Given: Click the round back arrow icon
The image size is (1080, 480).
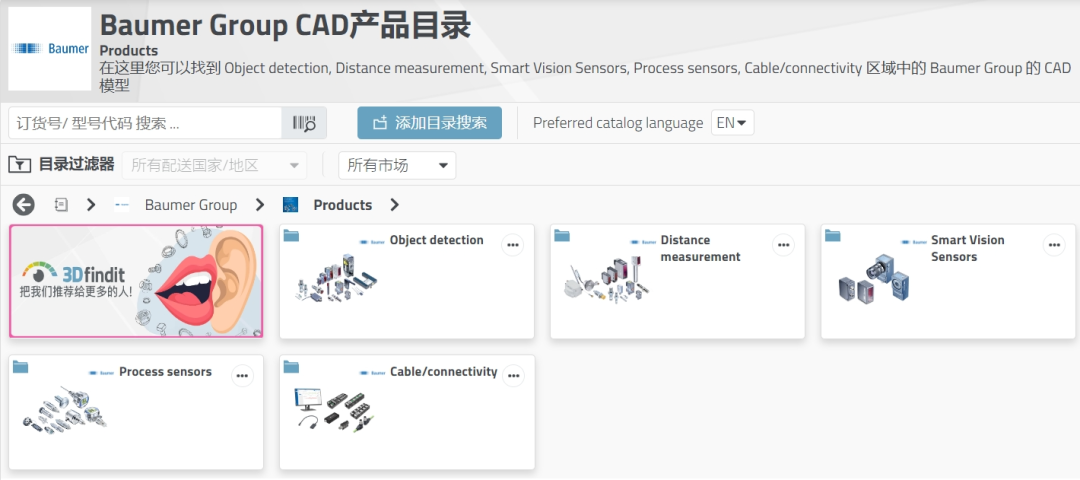Looking at the screenshot, I should 24,205.
